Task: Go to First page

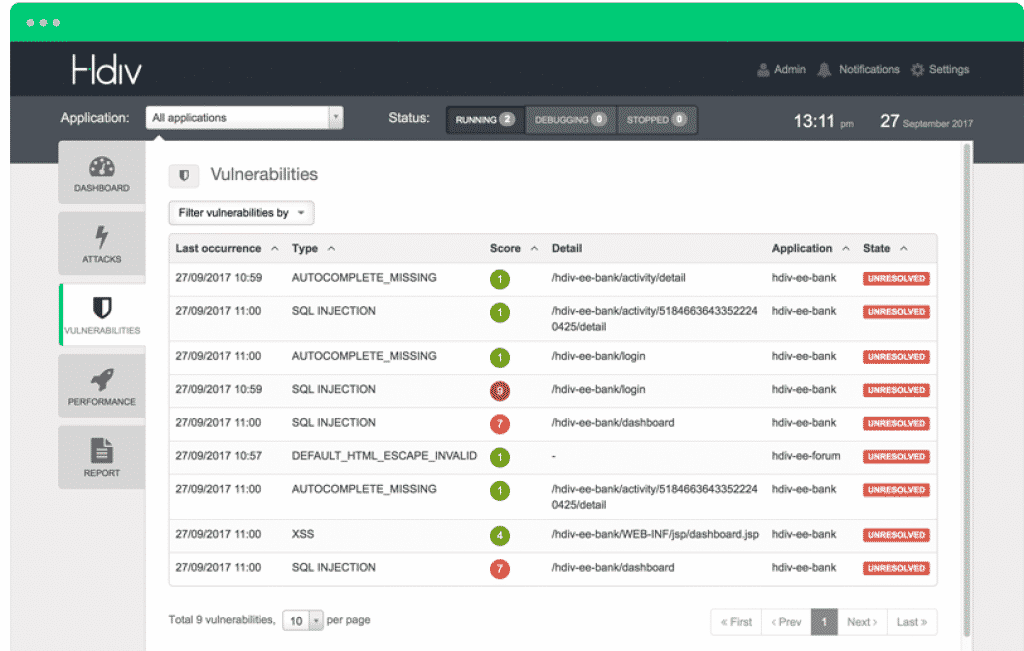Action: click(736, 622)
